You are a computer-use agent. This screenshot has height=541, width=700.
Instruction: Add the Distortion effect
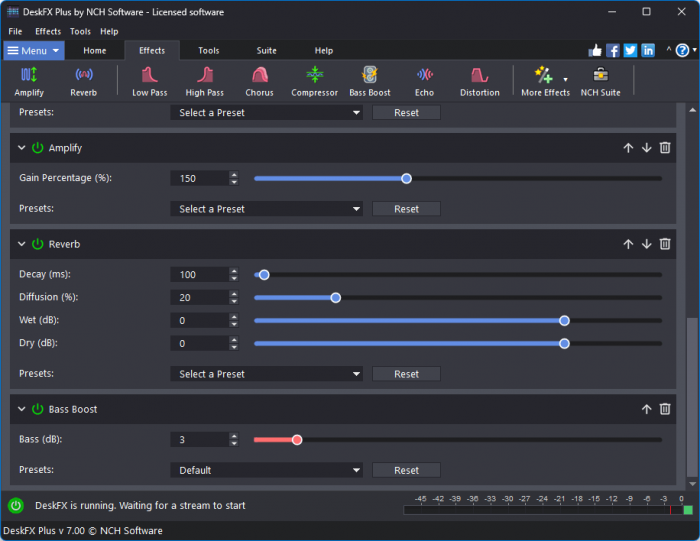(479, 80)
